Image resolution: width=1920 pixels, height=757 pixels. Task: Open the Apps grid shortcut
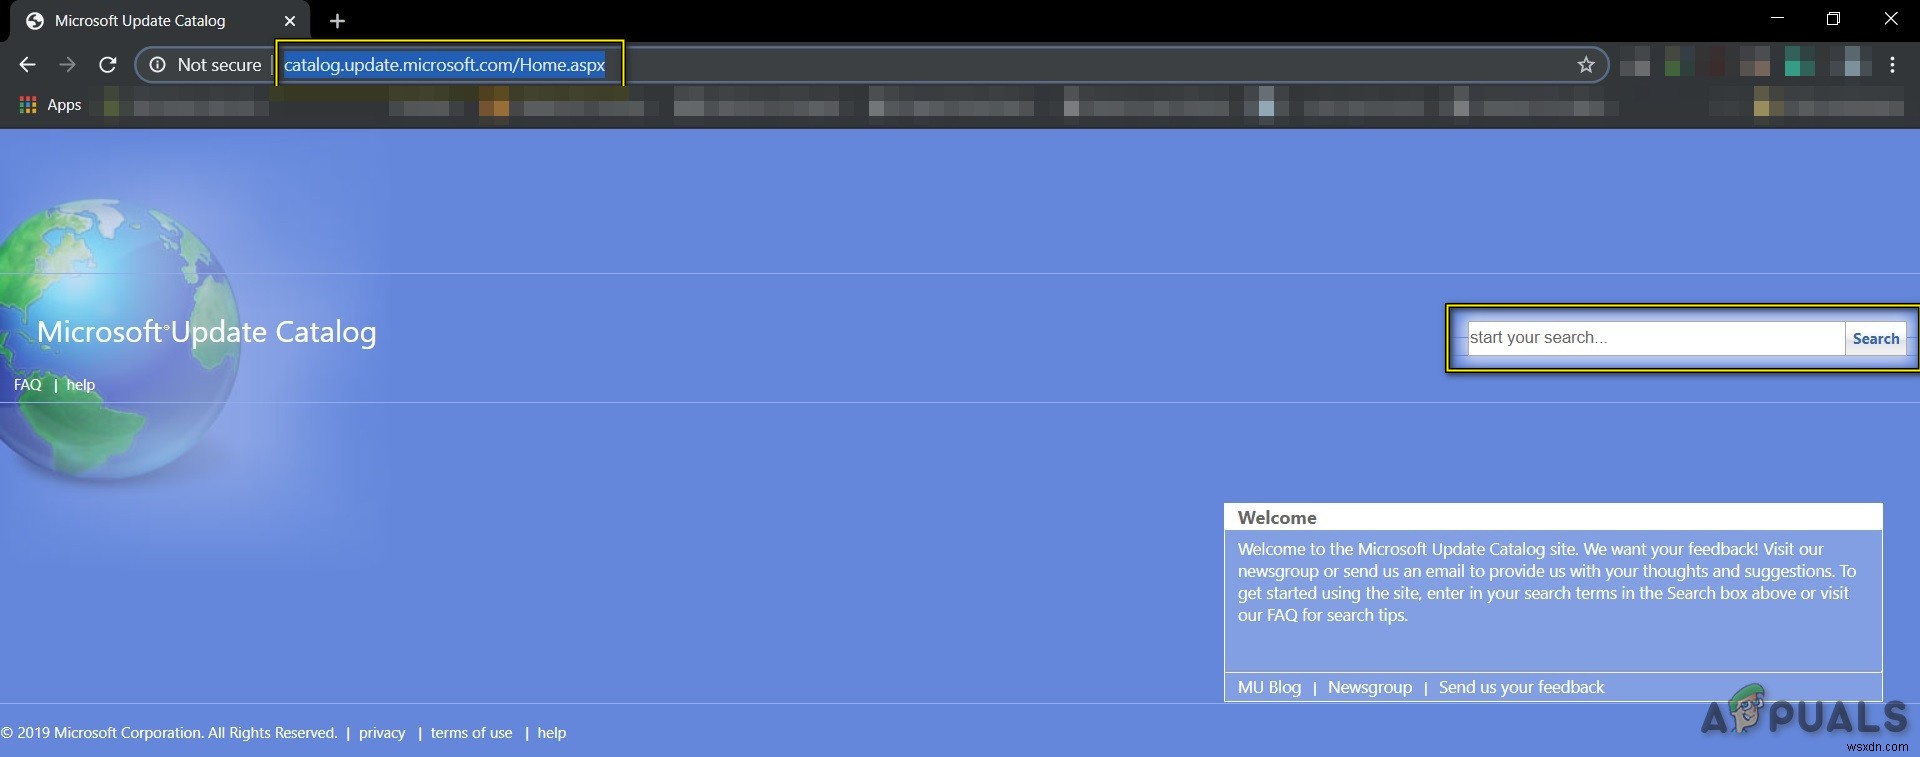pos(50,105)
